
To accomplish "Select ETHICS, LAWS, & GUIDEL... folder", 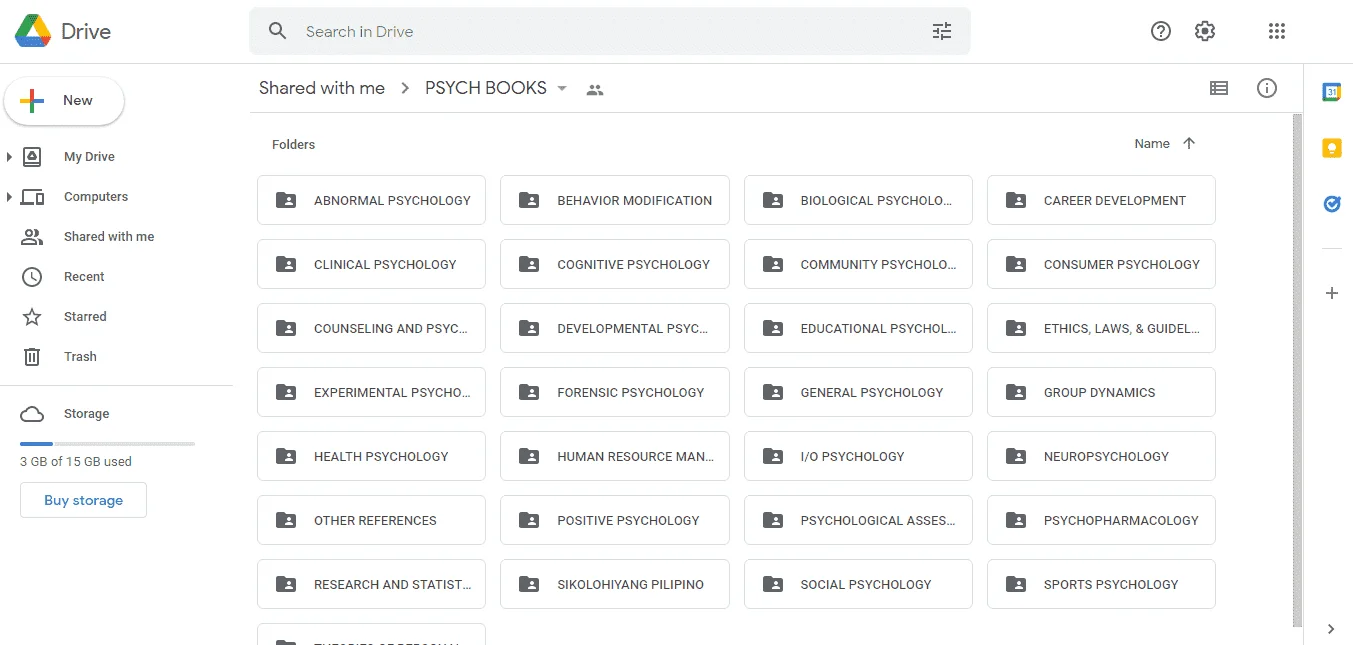I will coord(1101,328).
